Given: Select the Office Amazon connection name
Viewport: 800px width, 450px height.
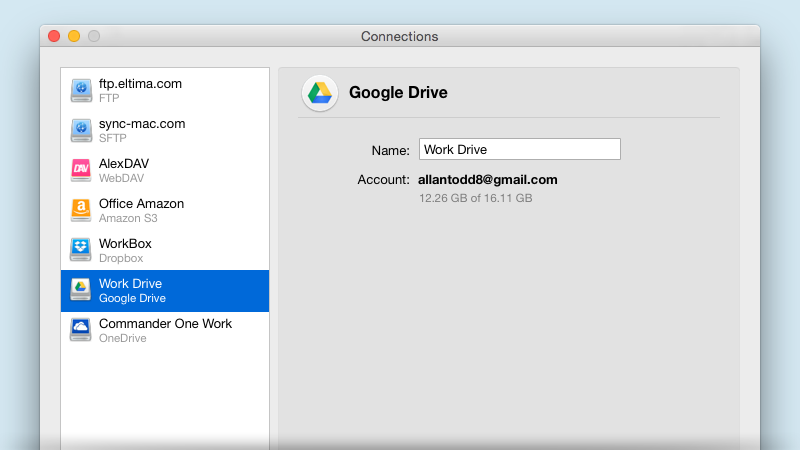Looking at the screenshot, I should pyautogui.click(x=141, y=204).
